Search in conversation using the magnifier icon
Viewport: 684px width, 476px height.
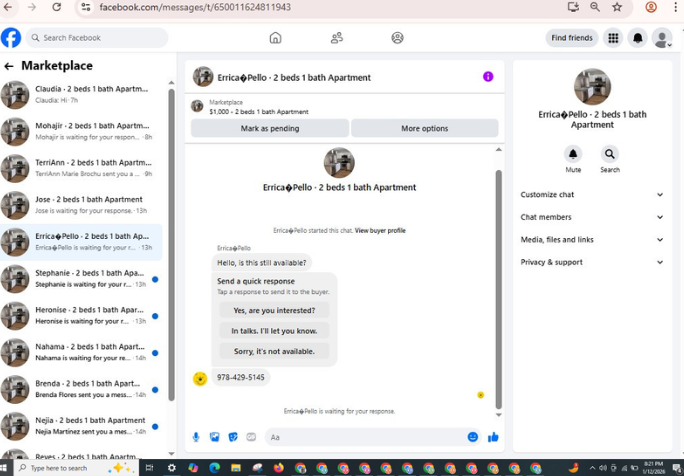point(609,154)
